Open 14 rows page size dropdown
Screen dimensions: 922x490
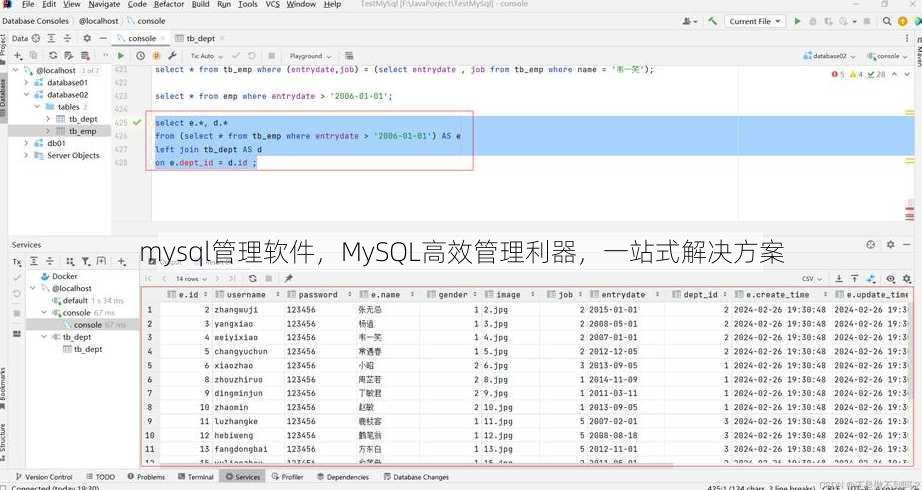(191, 278)
